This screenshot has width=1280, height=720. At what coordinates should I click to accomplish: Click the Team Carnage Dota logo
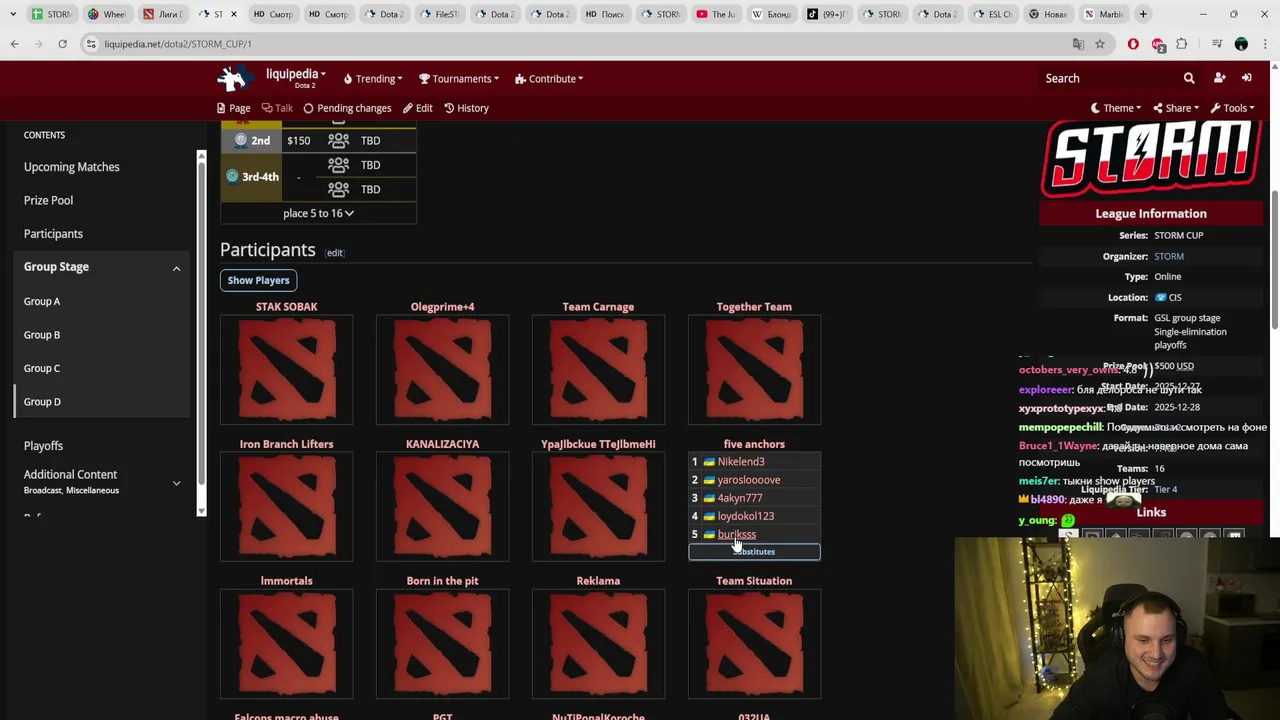598,370
